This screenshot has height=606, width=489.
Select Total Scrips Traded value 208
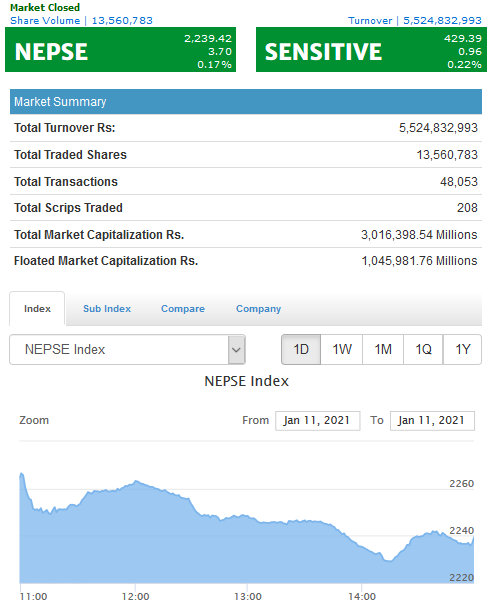(x=467, y=208)
